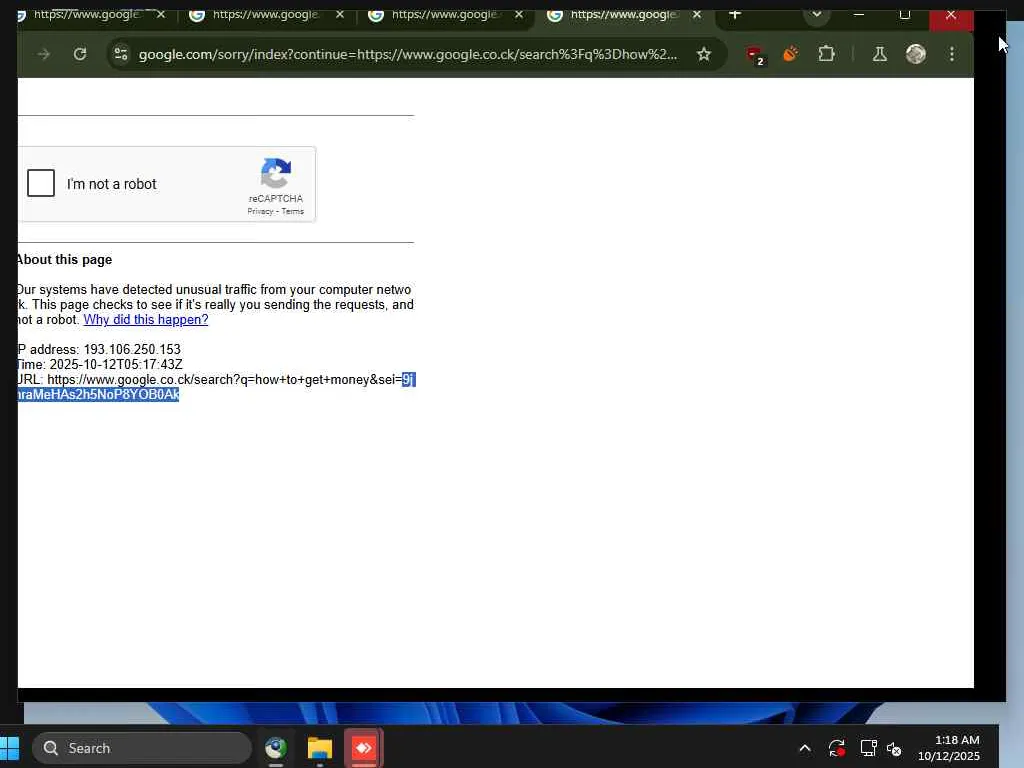Click the sync tray icon with red dot
The height and width of the screenshot is (768, 1024).
pyautogui.click(x=837, y=748)
